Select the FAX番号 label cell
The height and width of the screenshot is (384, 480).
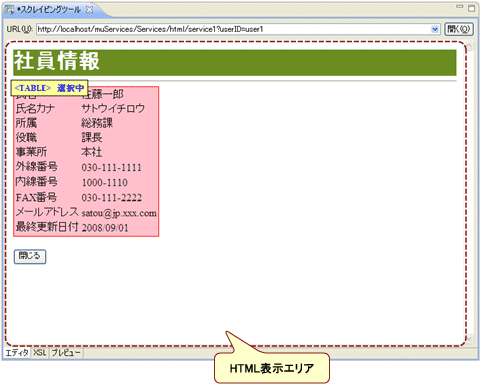36,197
